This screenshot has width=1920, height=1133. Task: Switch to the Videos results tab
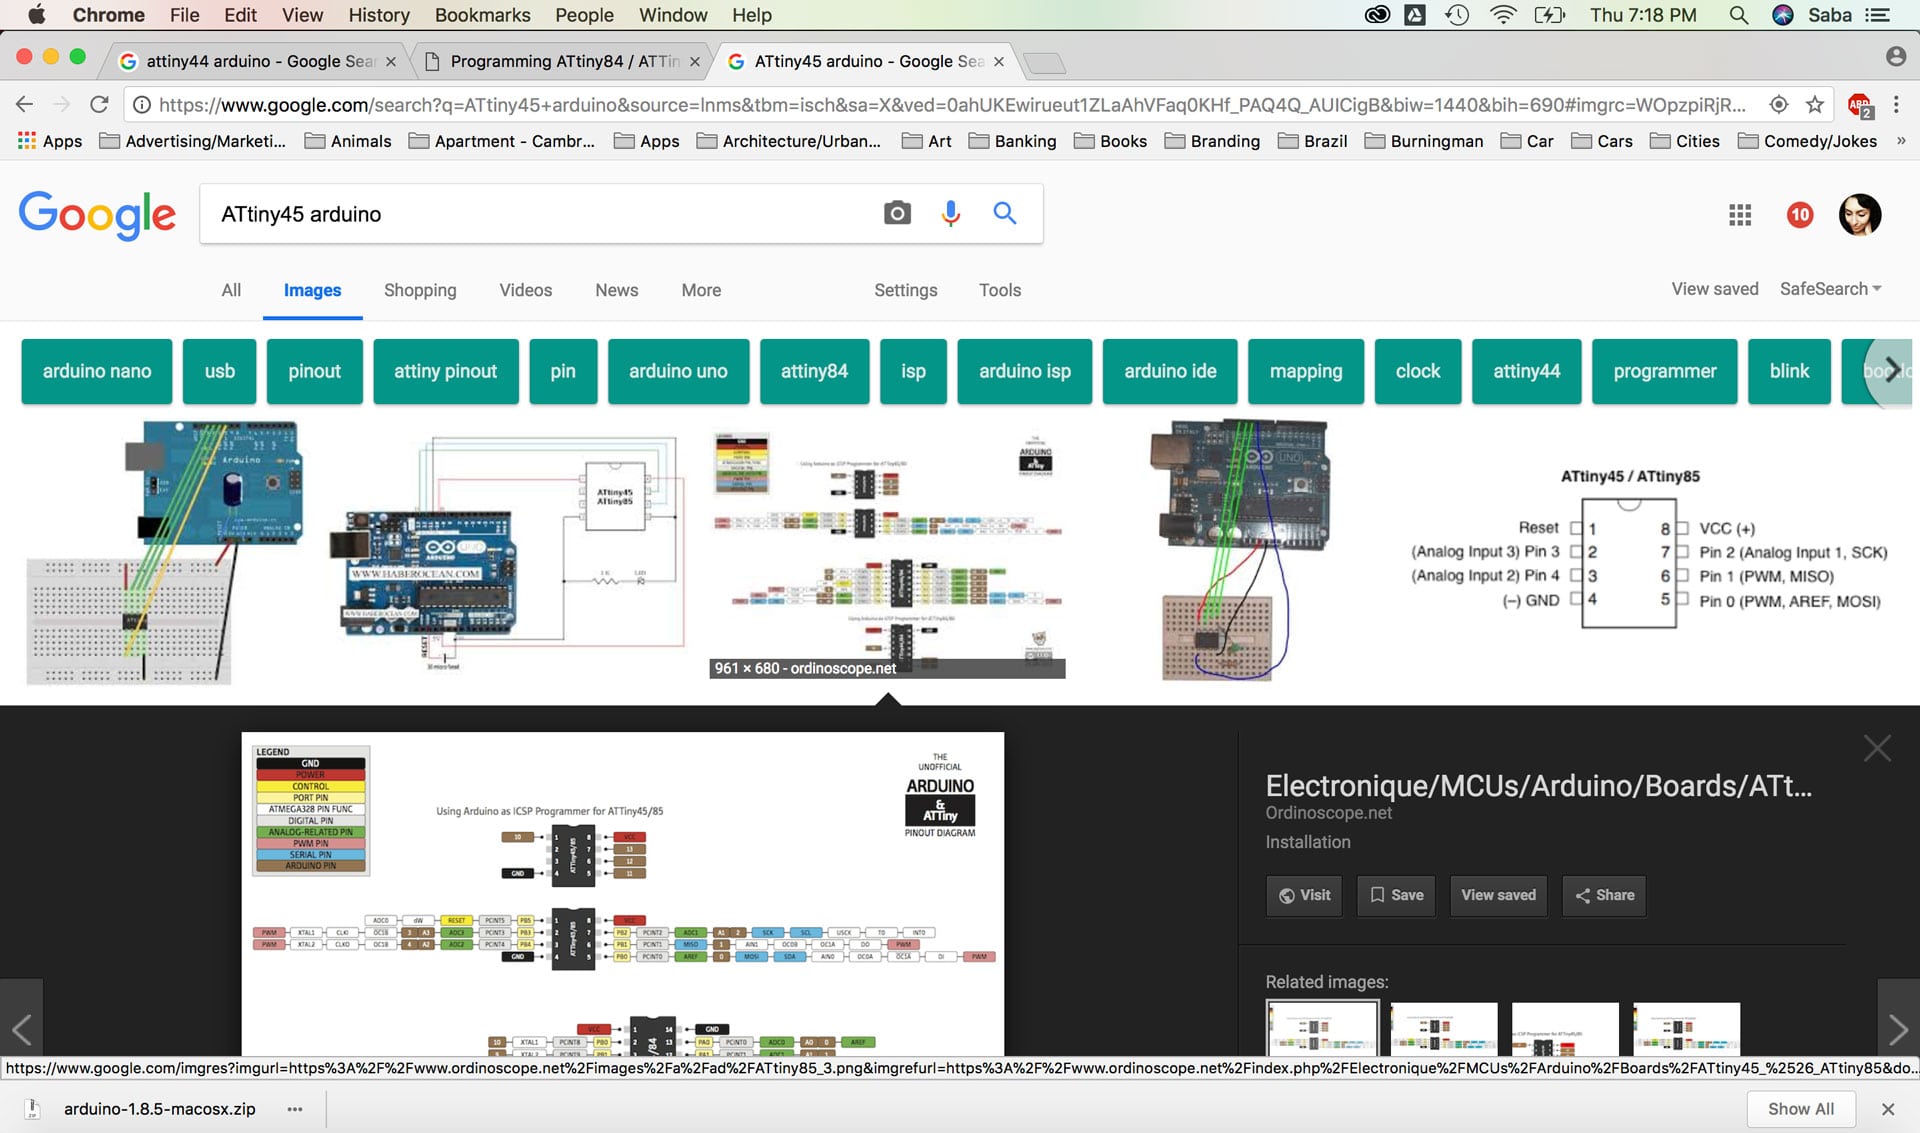(x=525, y=290)
